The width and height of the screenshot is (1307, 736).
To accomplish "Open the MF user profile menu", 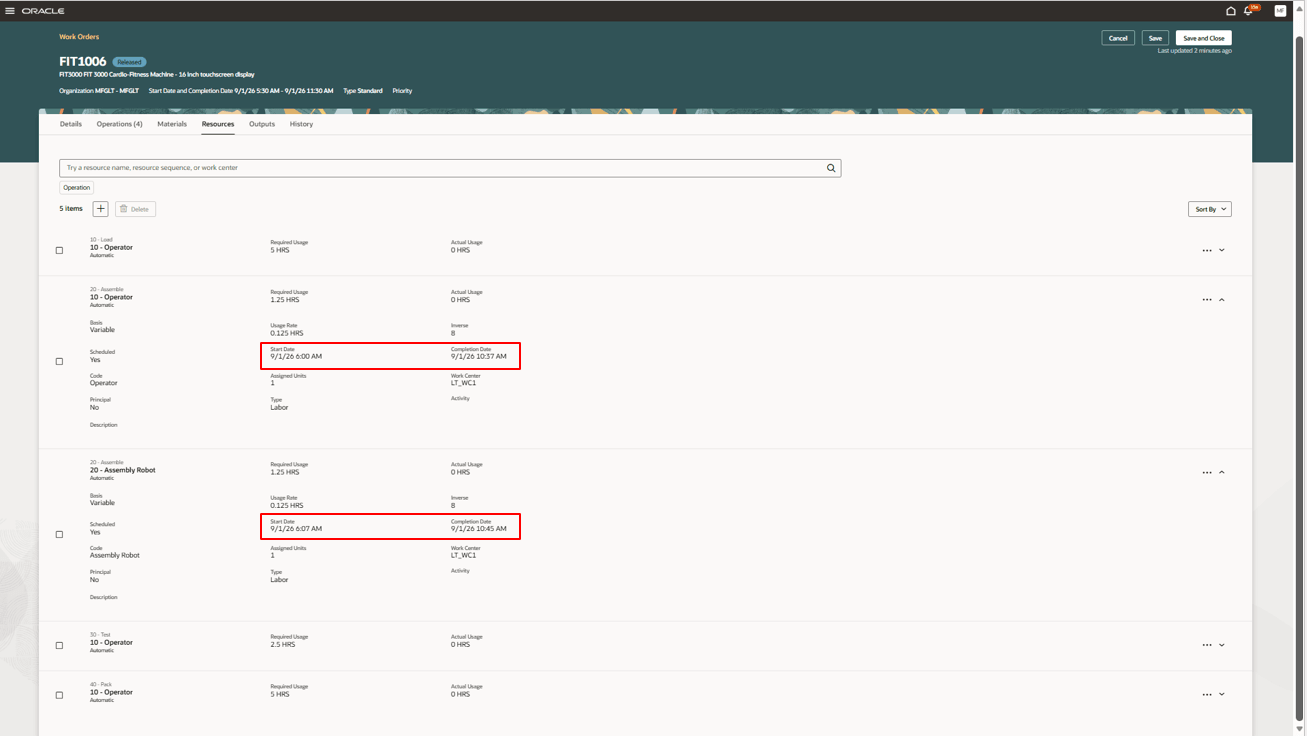I will tap(1280, 11).
